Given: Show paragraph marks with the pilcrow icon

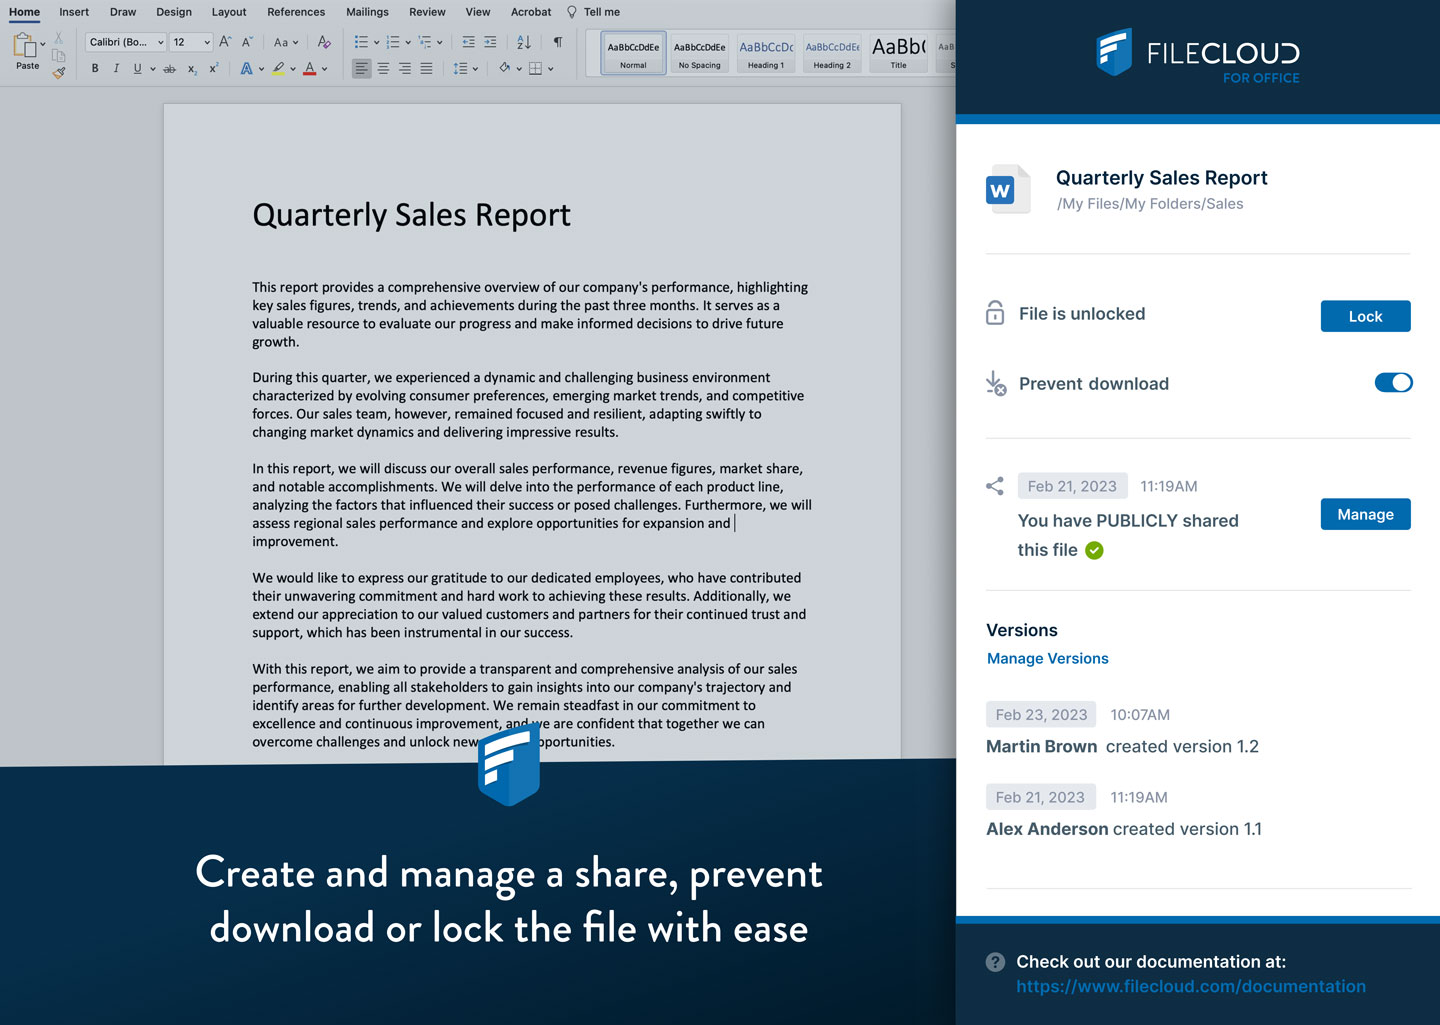Looking at the screenshot, I should click(x=556, y=42).
